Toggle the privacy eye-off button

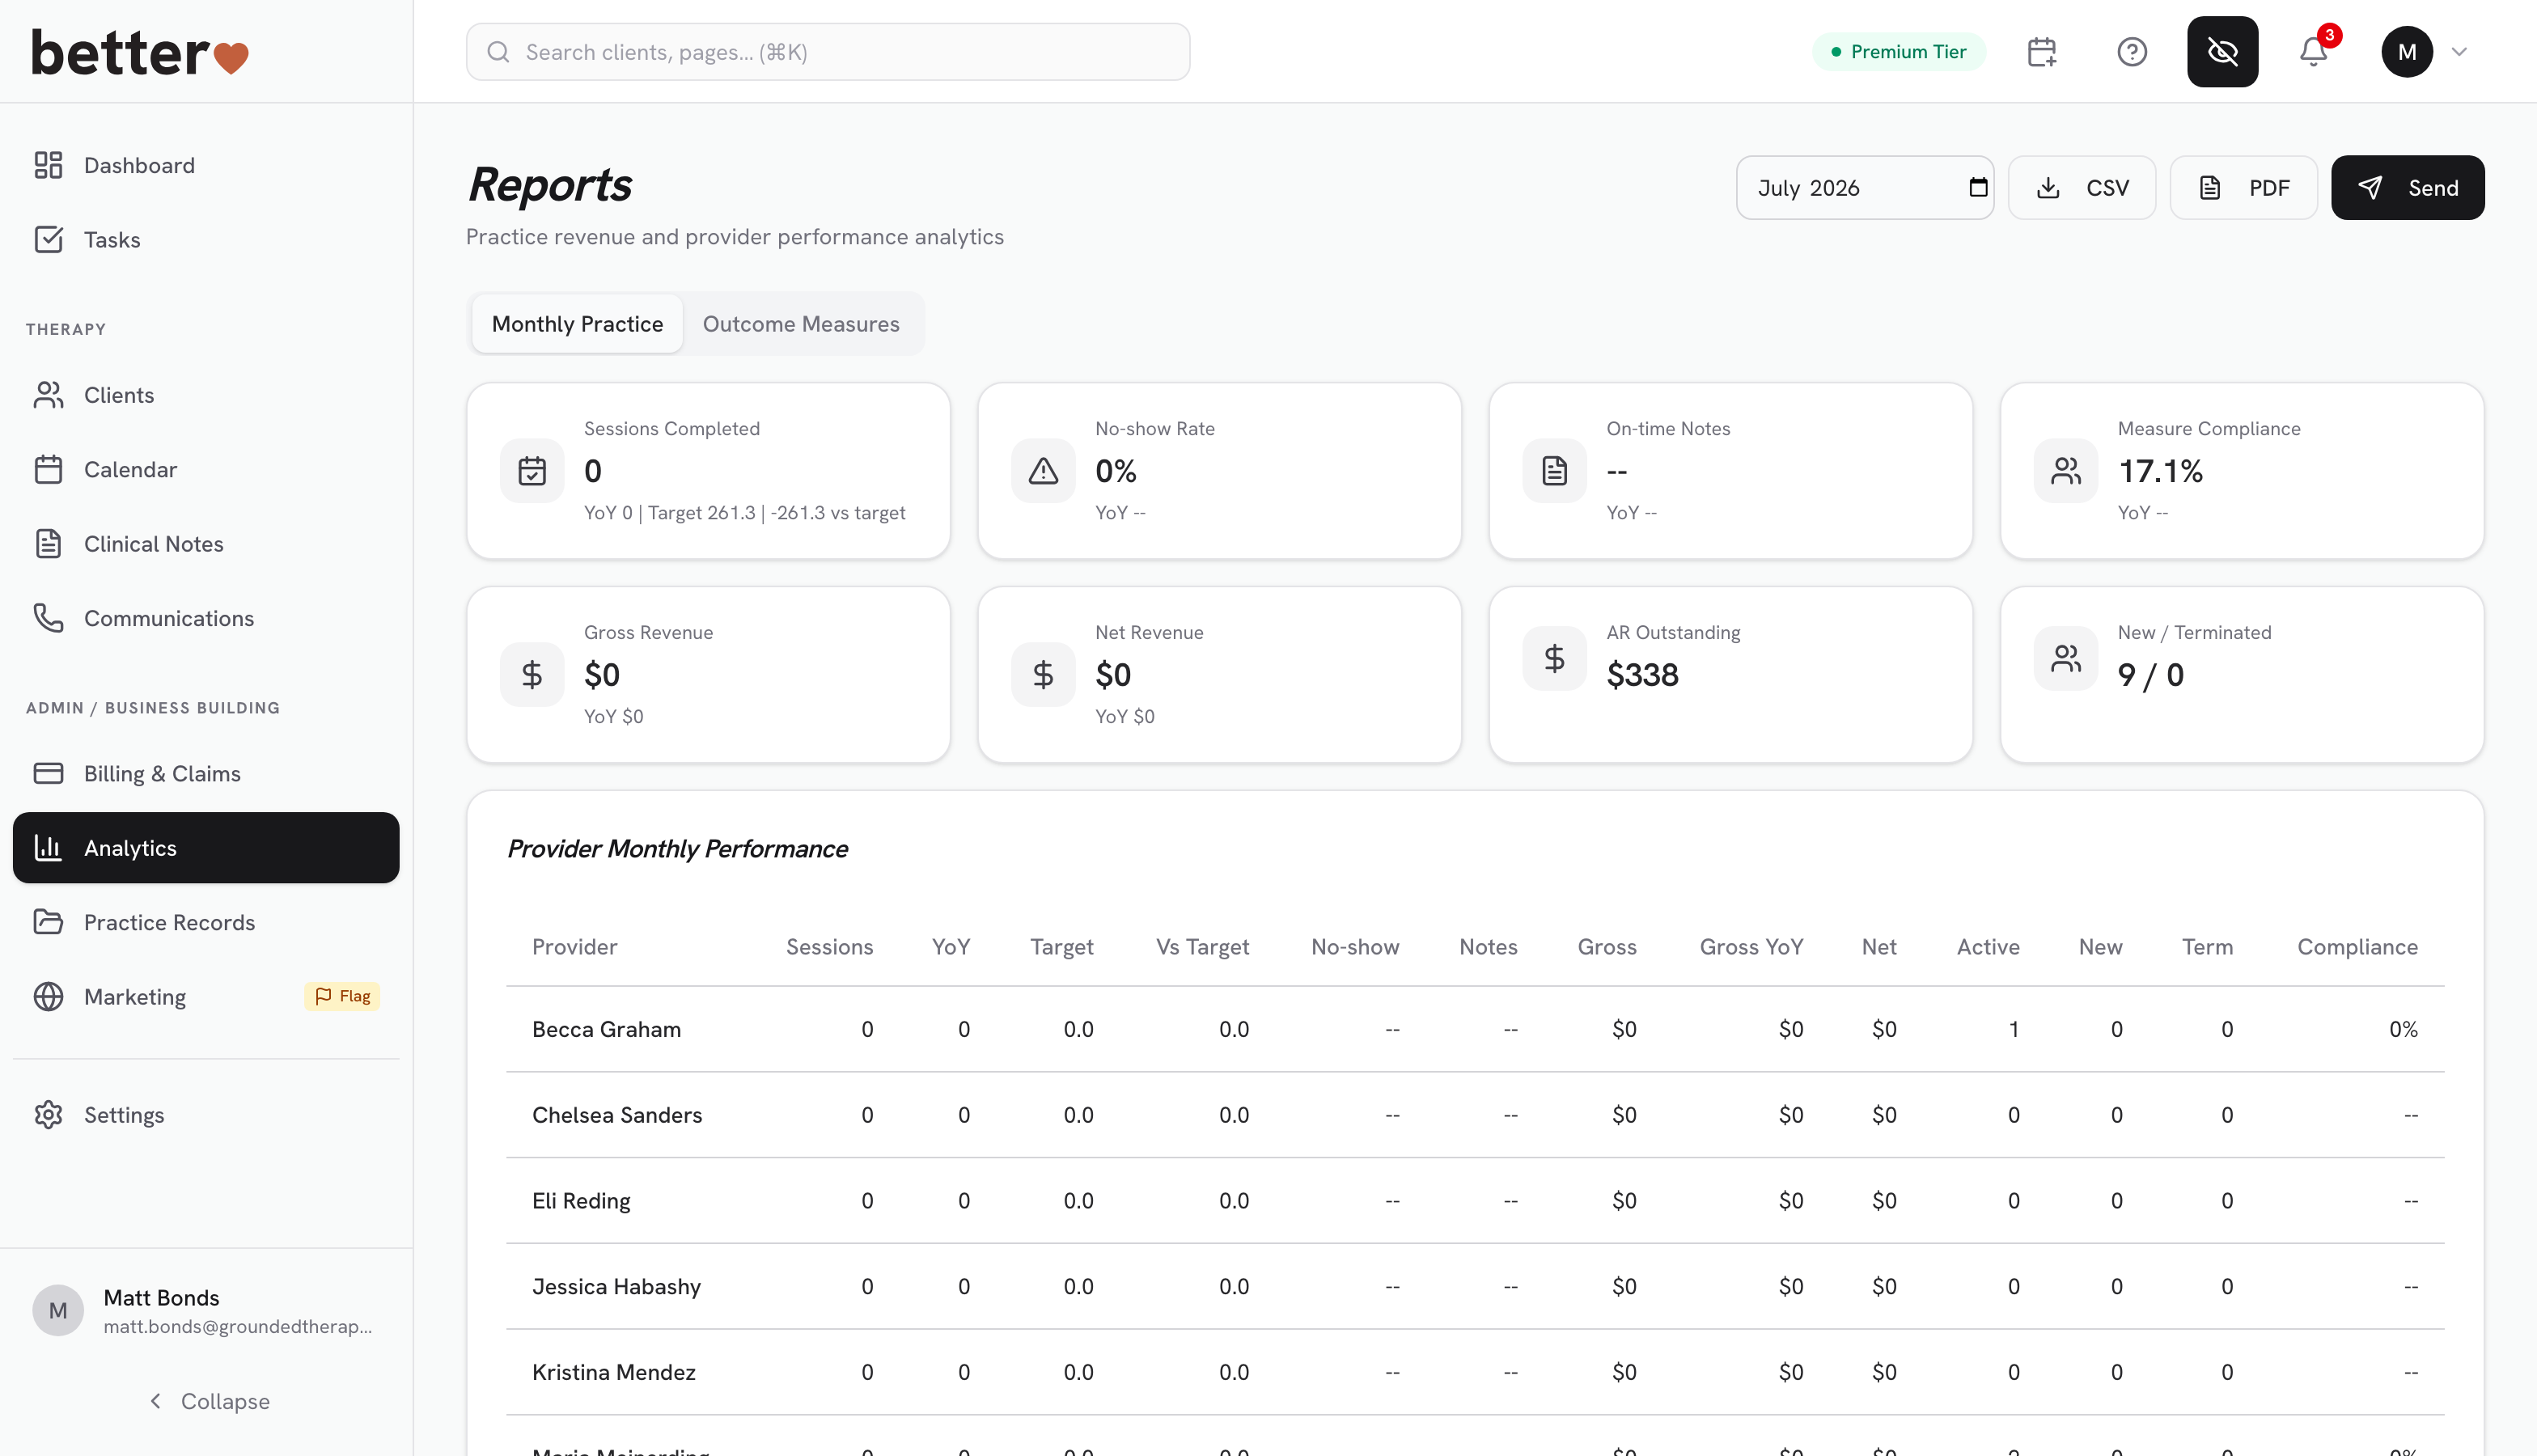click(2222, 52)
